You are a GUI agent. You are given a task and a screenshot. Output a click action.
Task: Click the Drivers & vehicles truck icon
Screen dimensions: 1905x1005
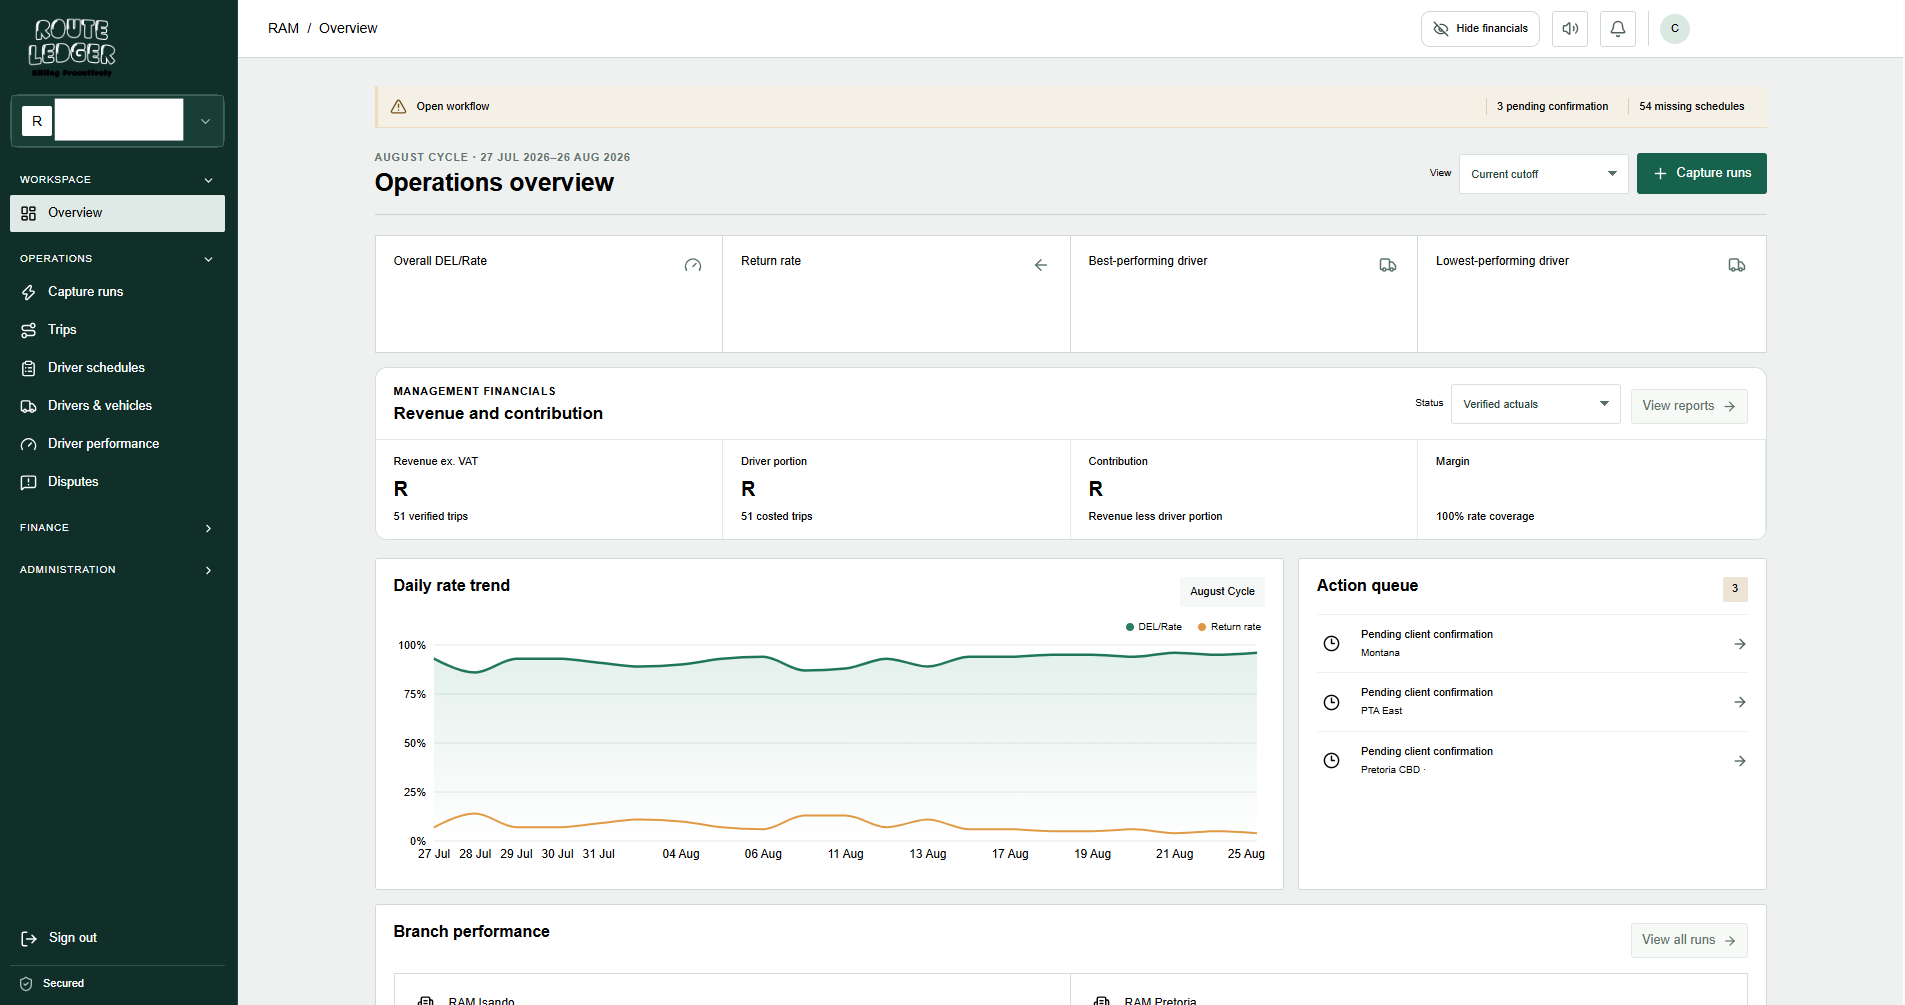click(29, 406)
